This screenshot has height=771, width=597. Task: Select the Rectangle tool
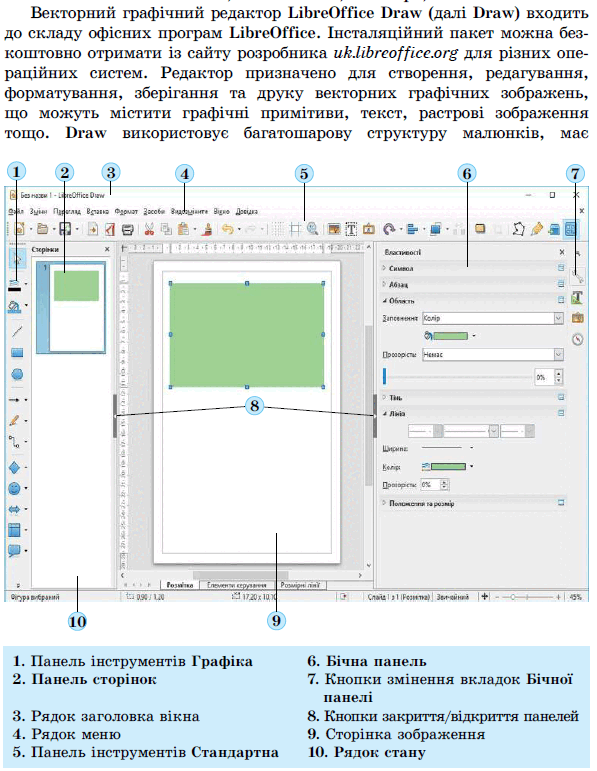[17, 353]
